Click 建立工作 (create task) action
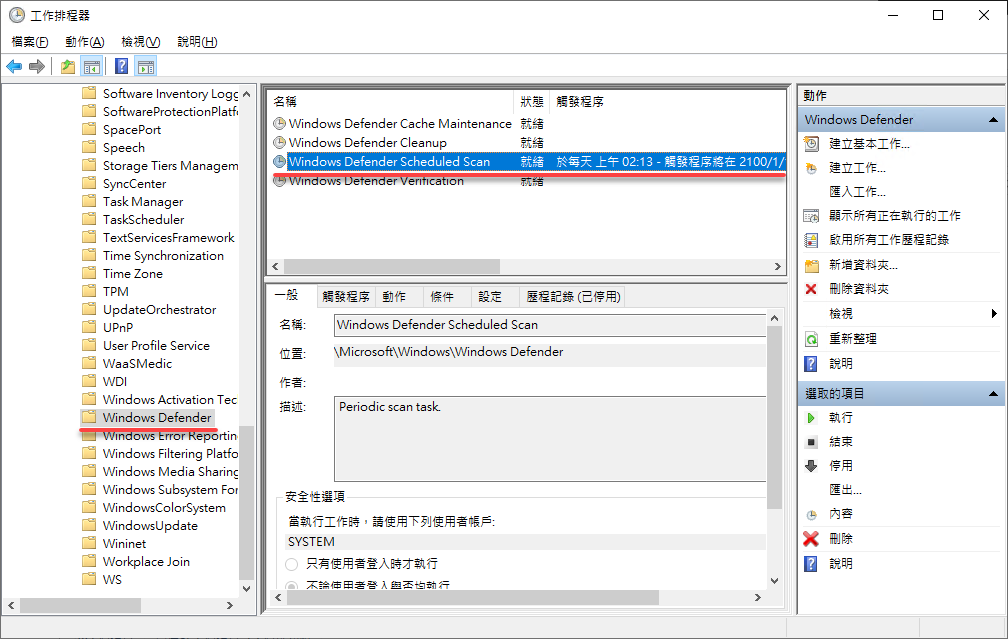 pyautogui.click(x=857, y=168)
